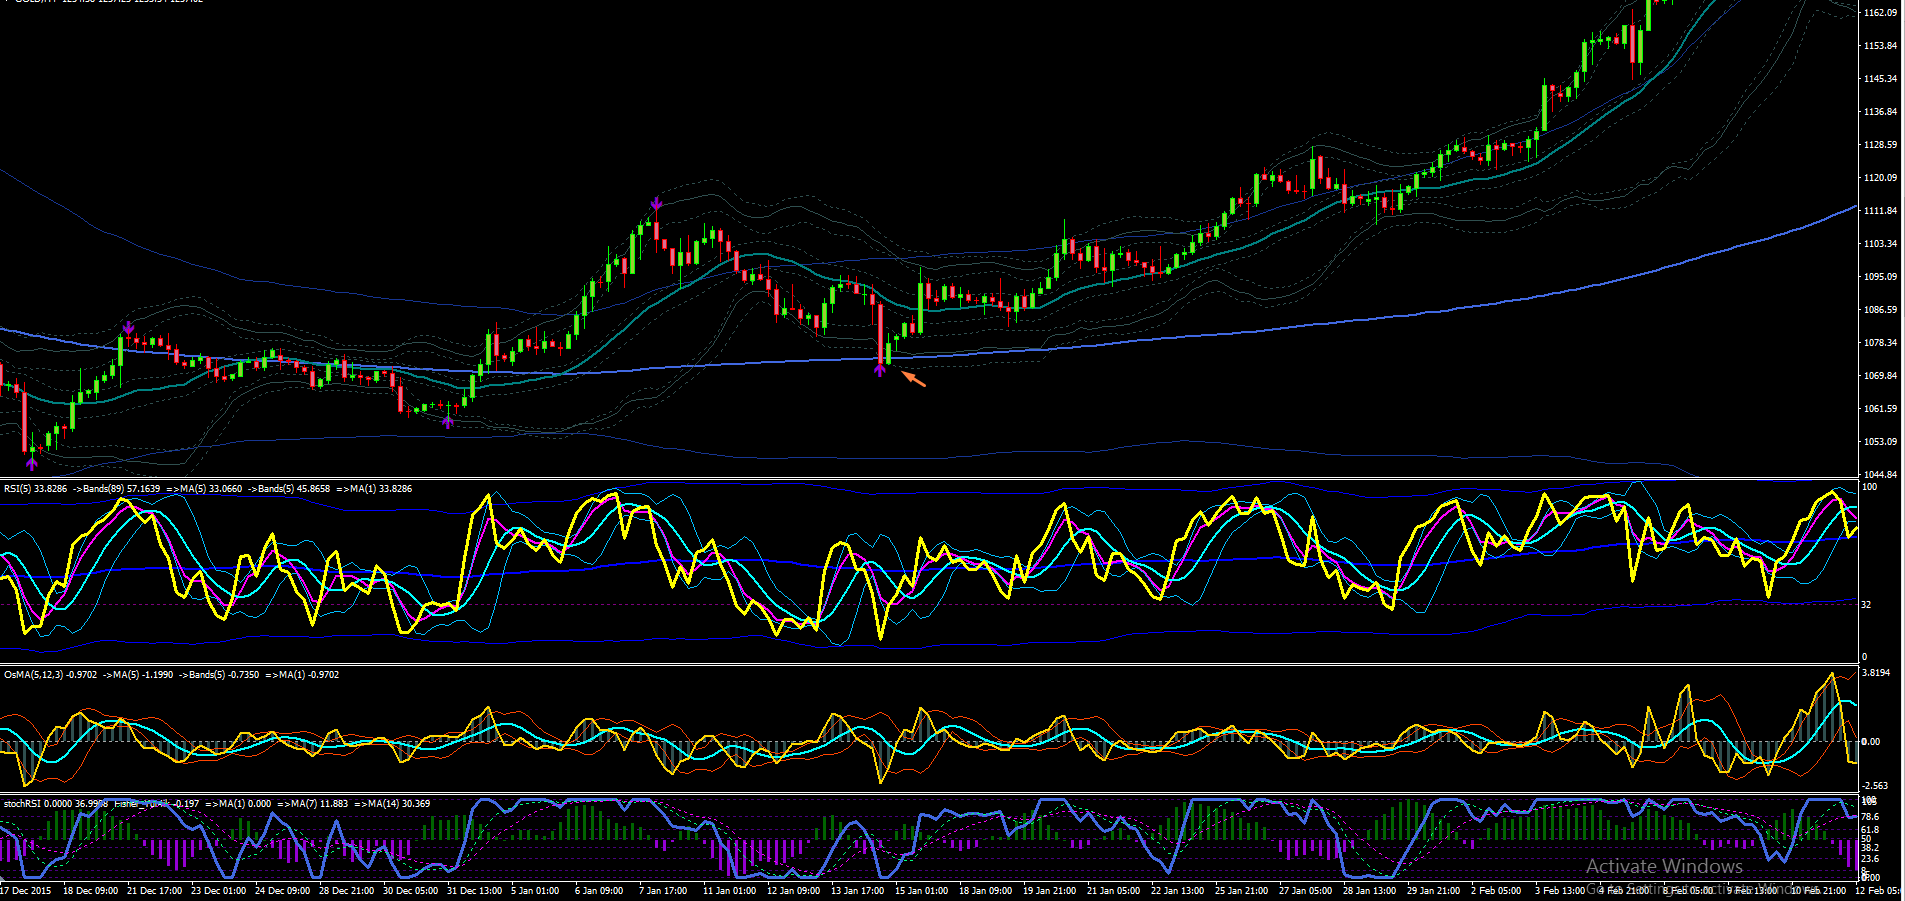Click the 30 Dec 05:00 time label

(410, 891)
